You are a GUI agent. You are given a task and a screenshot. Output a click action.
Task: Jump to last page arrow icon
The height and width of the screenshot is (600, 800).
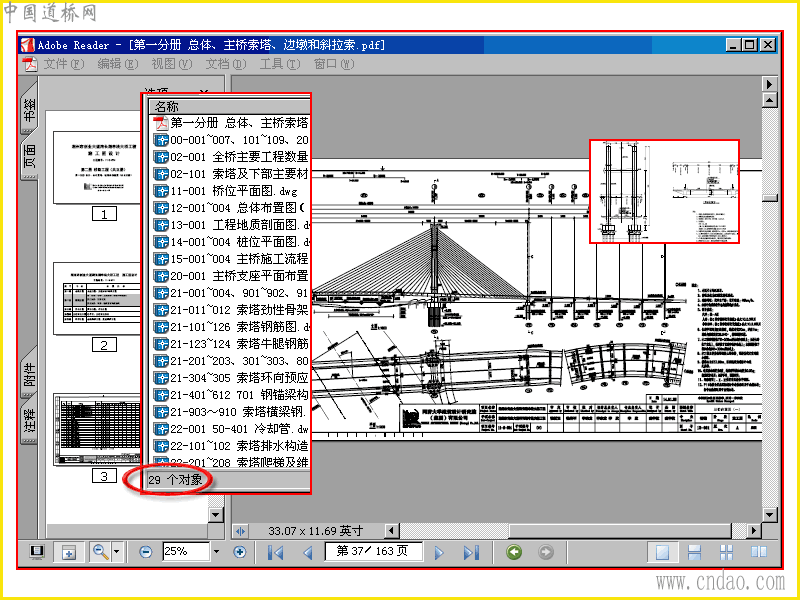coord(471,552)
